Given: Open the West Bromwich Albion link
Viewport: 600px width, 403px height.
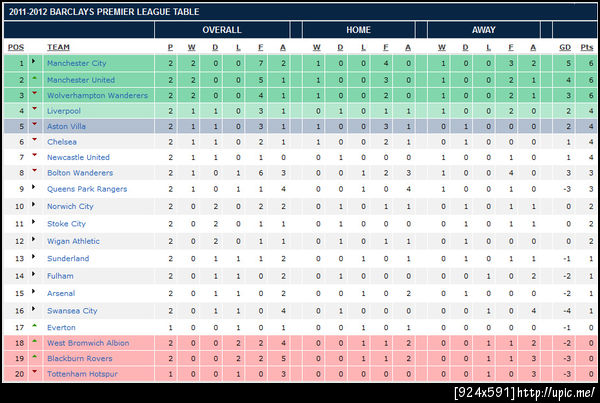Looking at the screenshot, I should point(88,343).
